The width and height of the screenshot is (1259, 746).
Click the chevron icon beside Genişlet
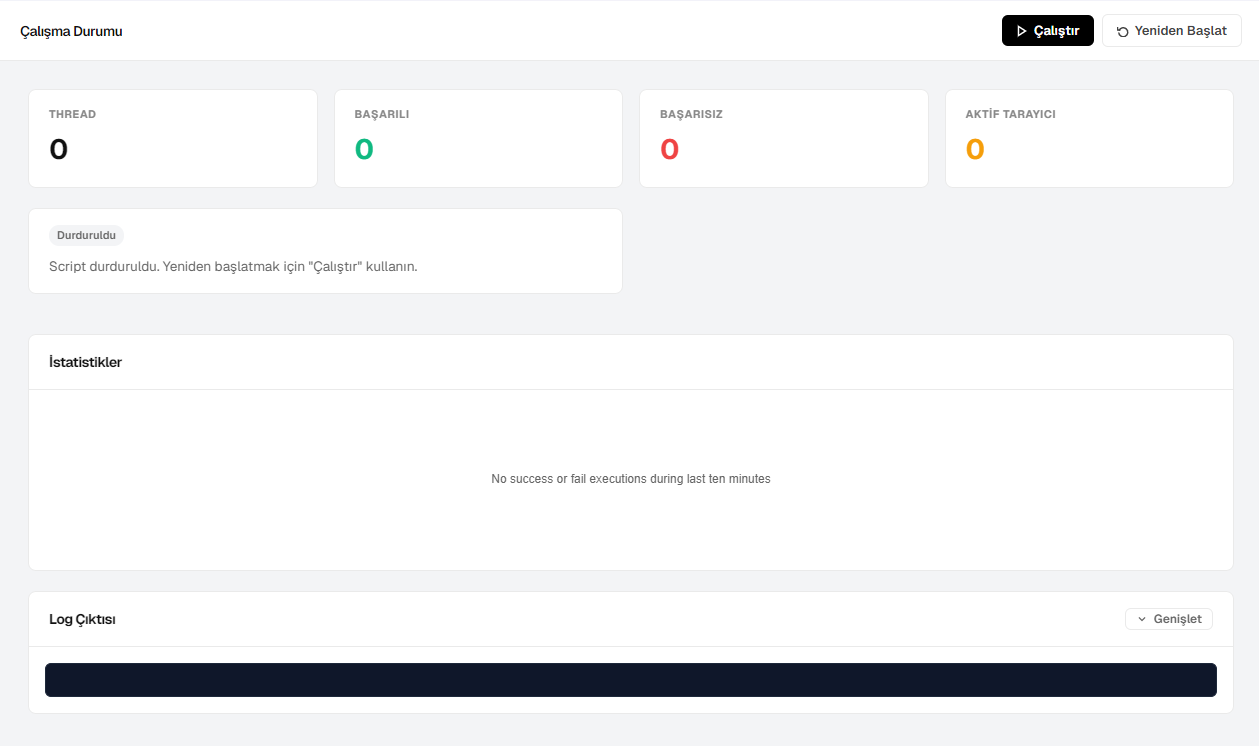pos(1142,619)
